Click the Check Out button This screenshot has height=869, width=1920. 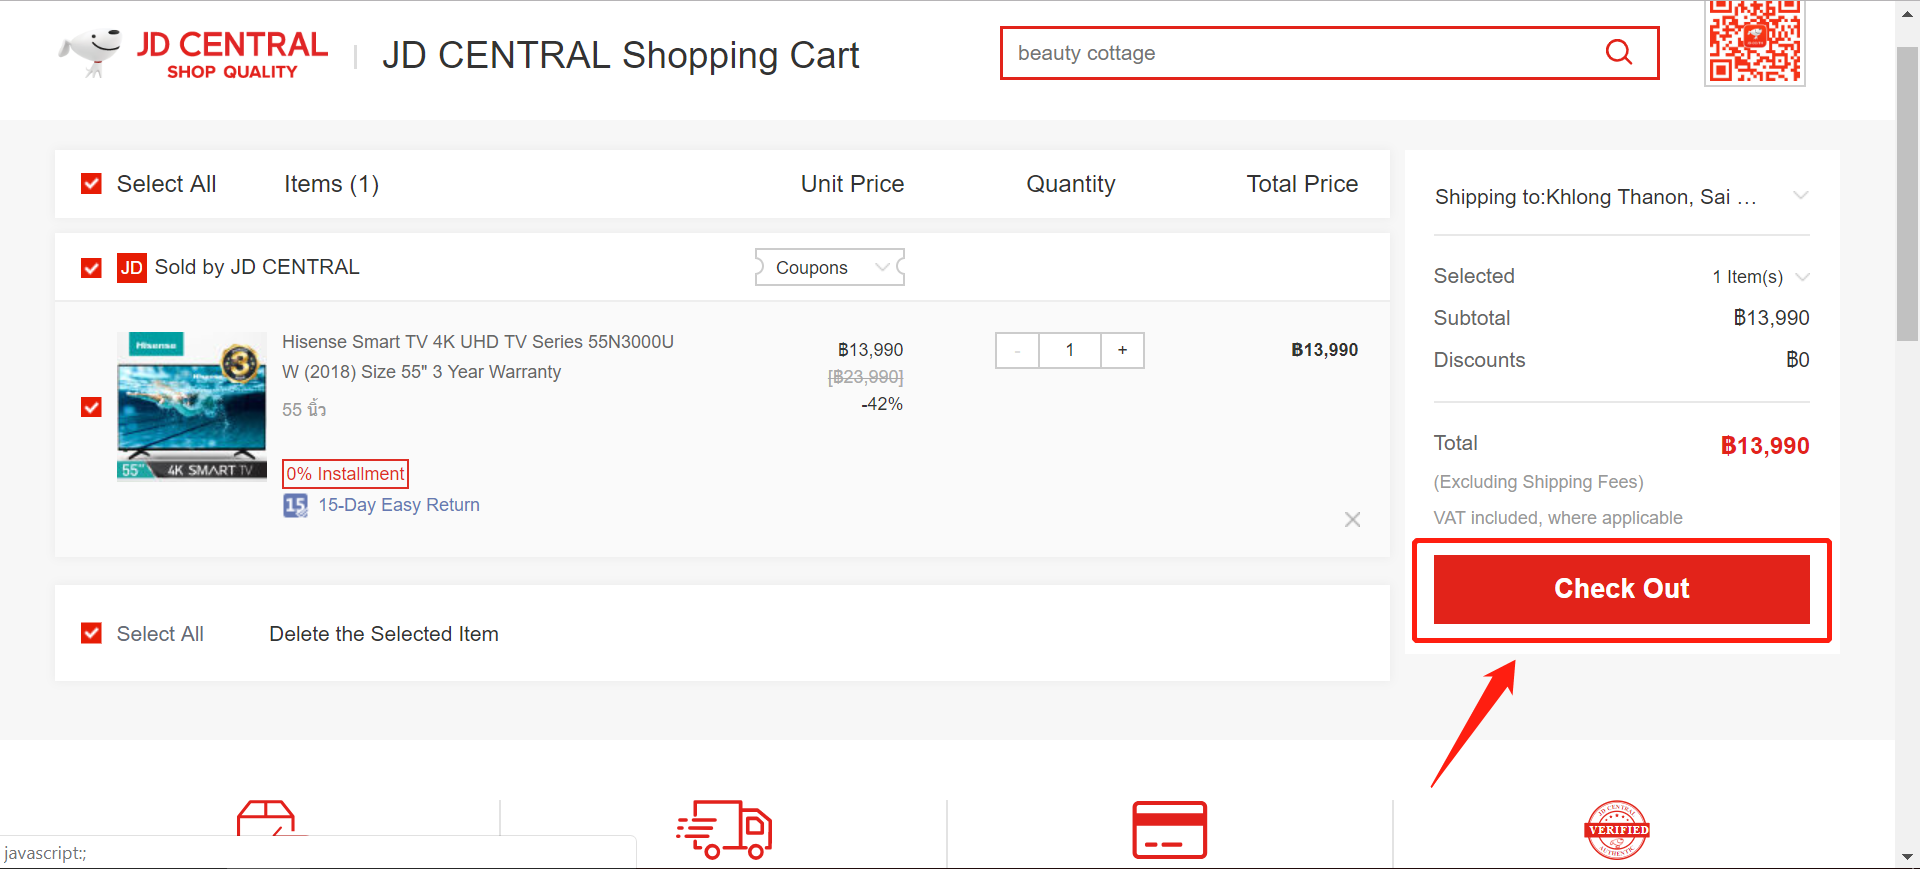(1621, 589)
